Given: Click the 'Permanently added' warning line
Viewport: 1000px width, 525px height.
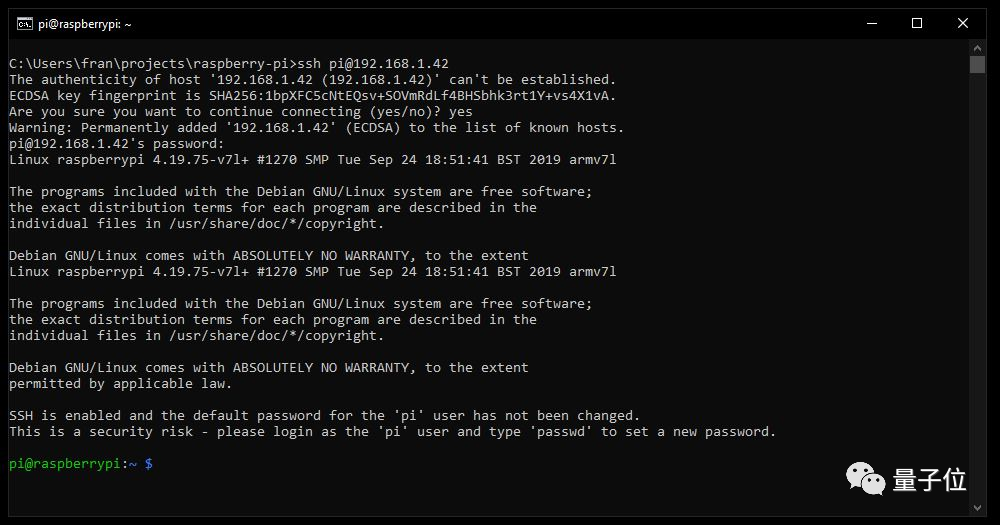Looking at the screenshot, I should 316,128.
